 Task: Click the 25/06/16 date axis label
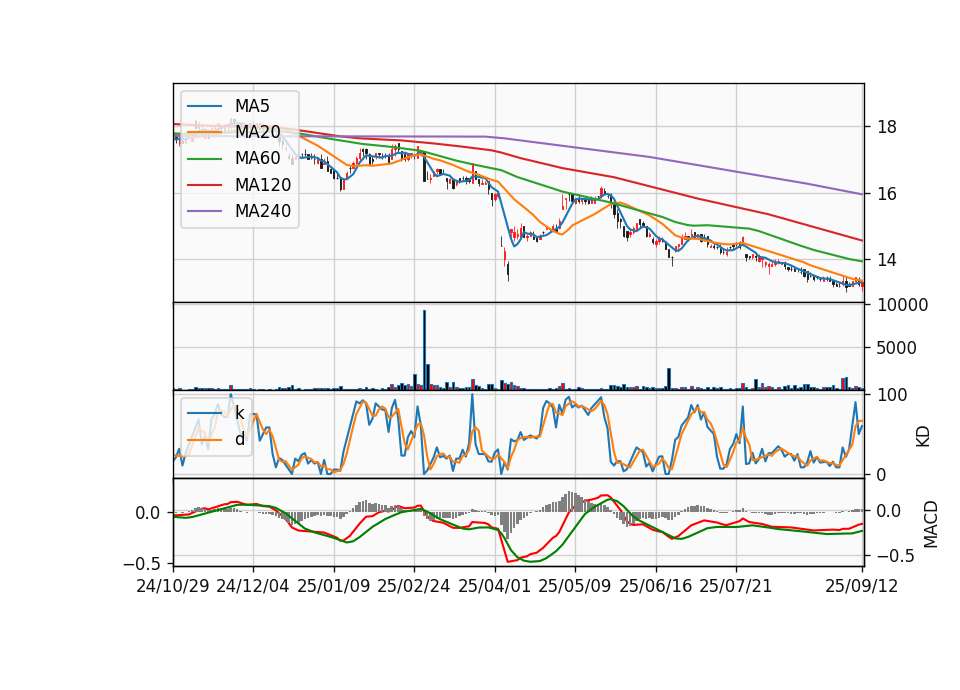point(656,586)
